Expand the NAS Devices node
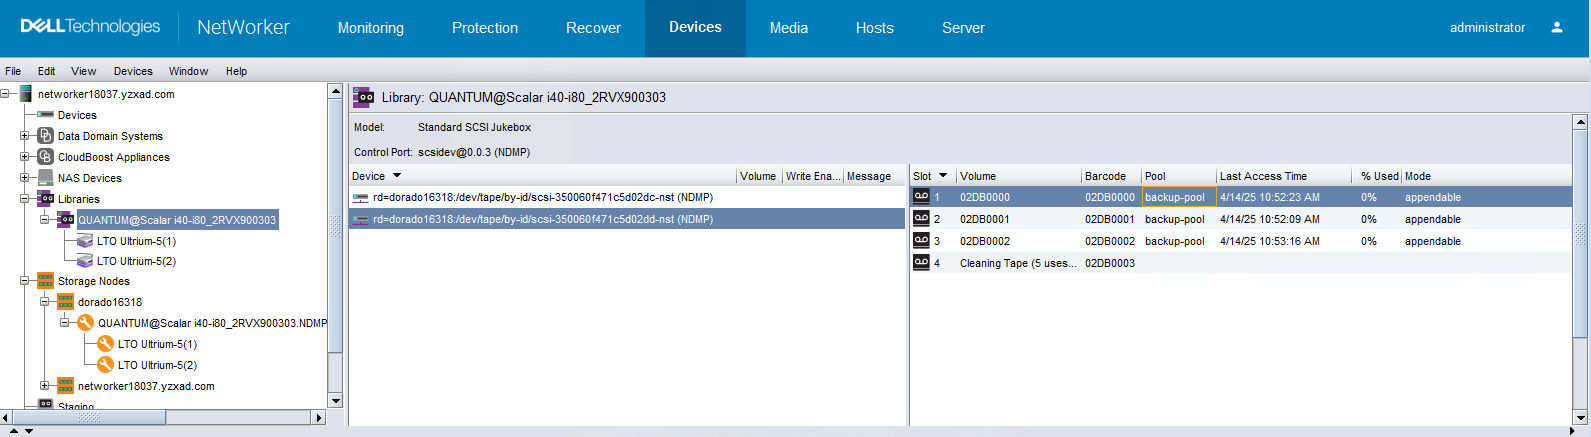Screen dimensions: 1591x437 [25, 178]
